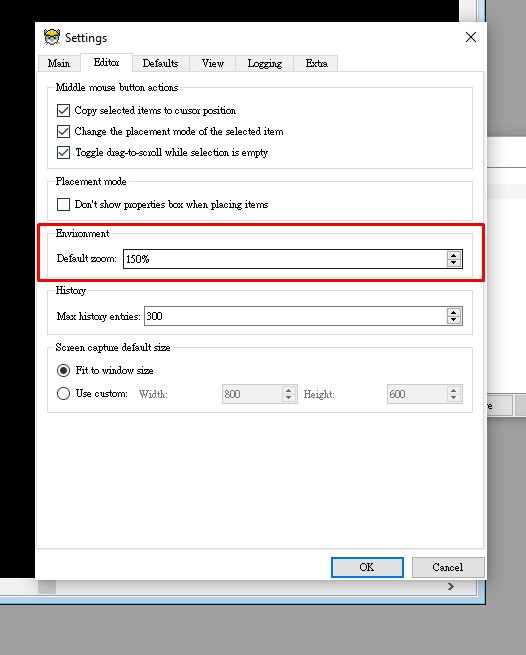
Task: Close the Settings window
Action: pyautogui.click(x=471, y=37)
